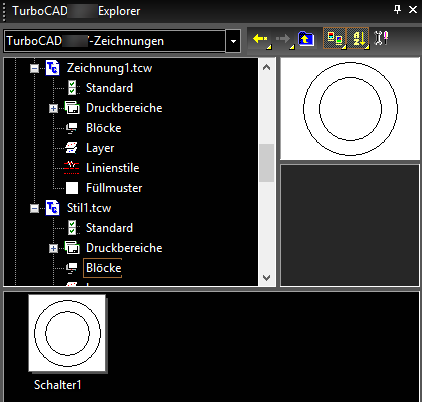422x402 pixels.
Task: Select Blöcke label under Zeichnung1.tcw
Action: (x=104, y=128)
